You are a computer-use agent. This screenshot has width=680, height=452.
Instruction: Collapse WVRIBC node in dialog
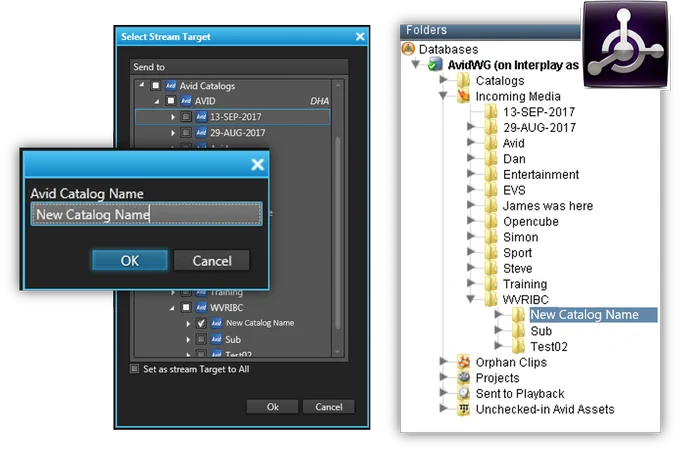pyautogui.click(x=172, y=308)
